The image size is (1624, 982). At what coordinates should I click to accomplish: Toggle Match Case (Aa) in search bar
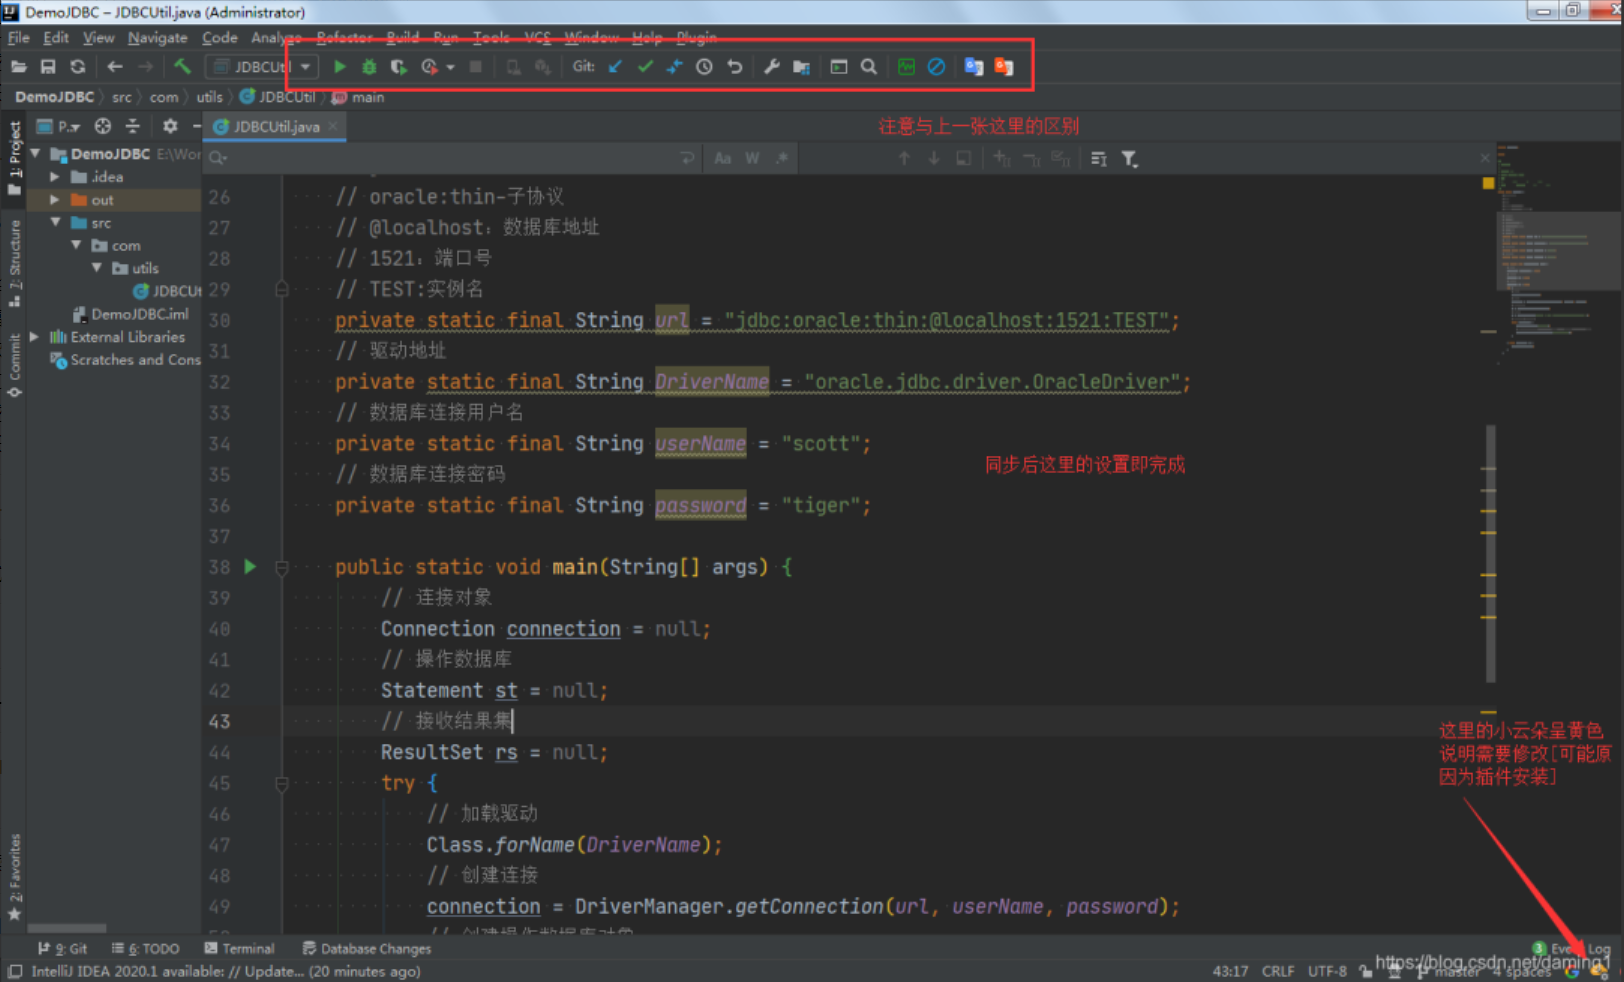(x=722, y=158)
